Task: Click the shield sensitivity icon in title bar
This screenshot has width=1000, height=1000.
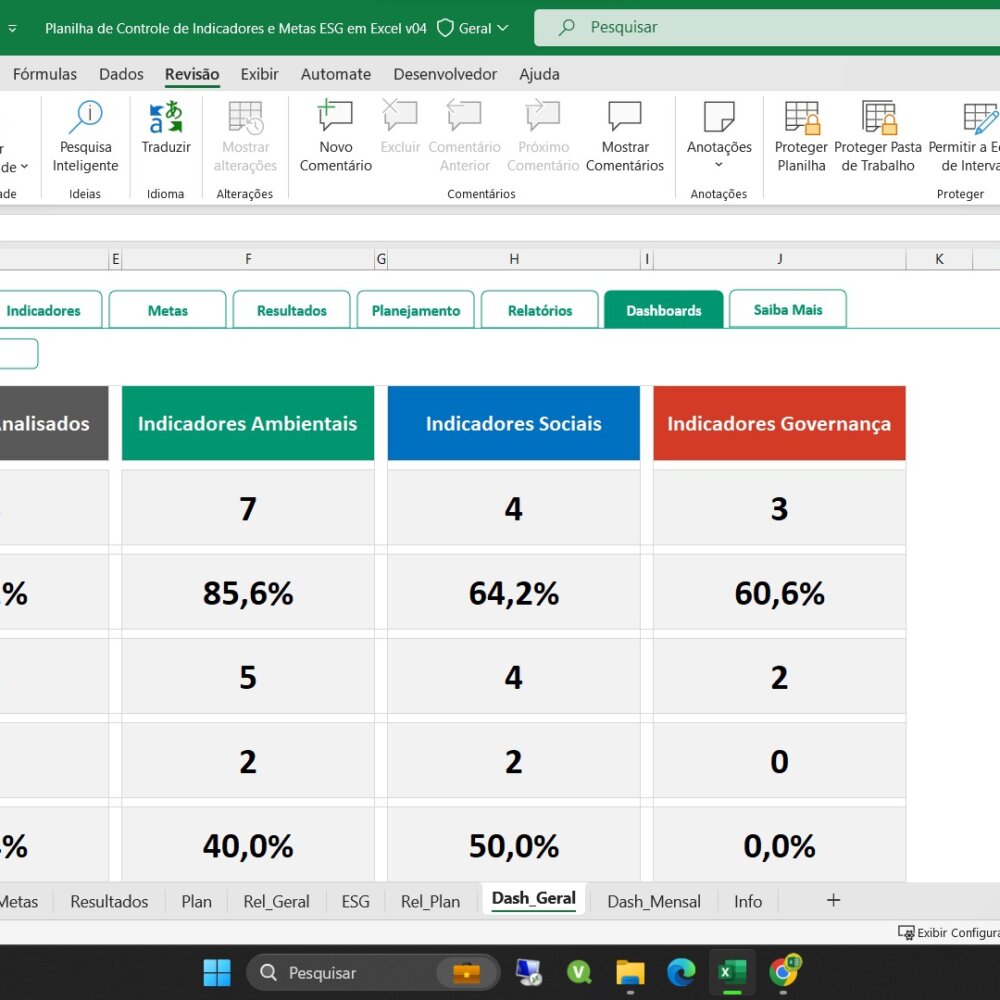Action: point(445,28)
